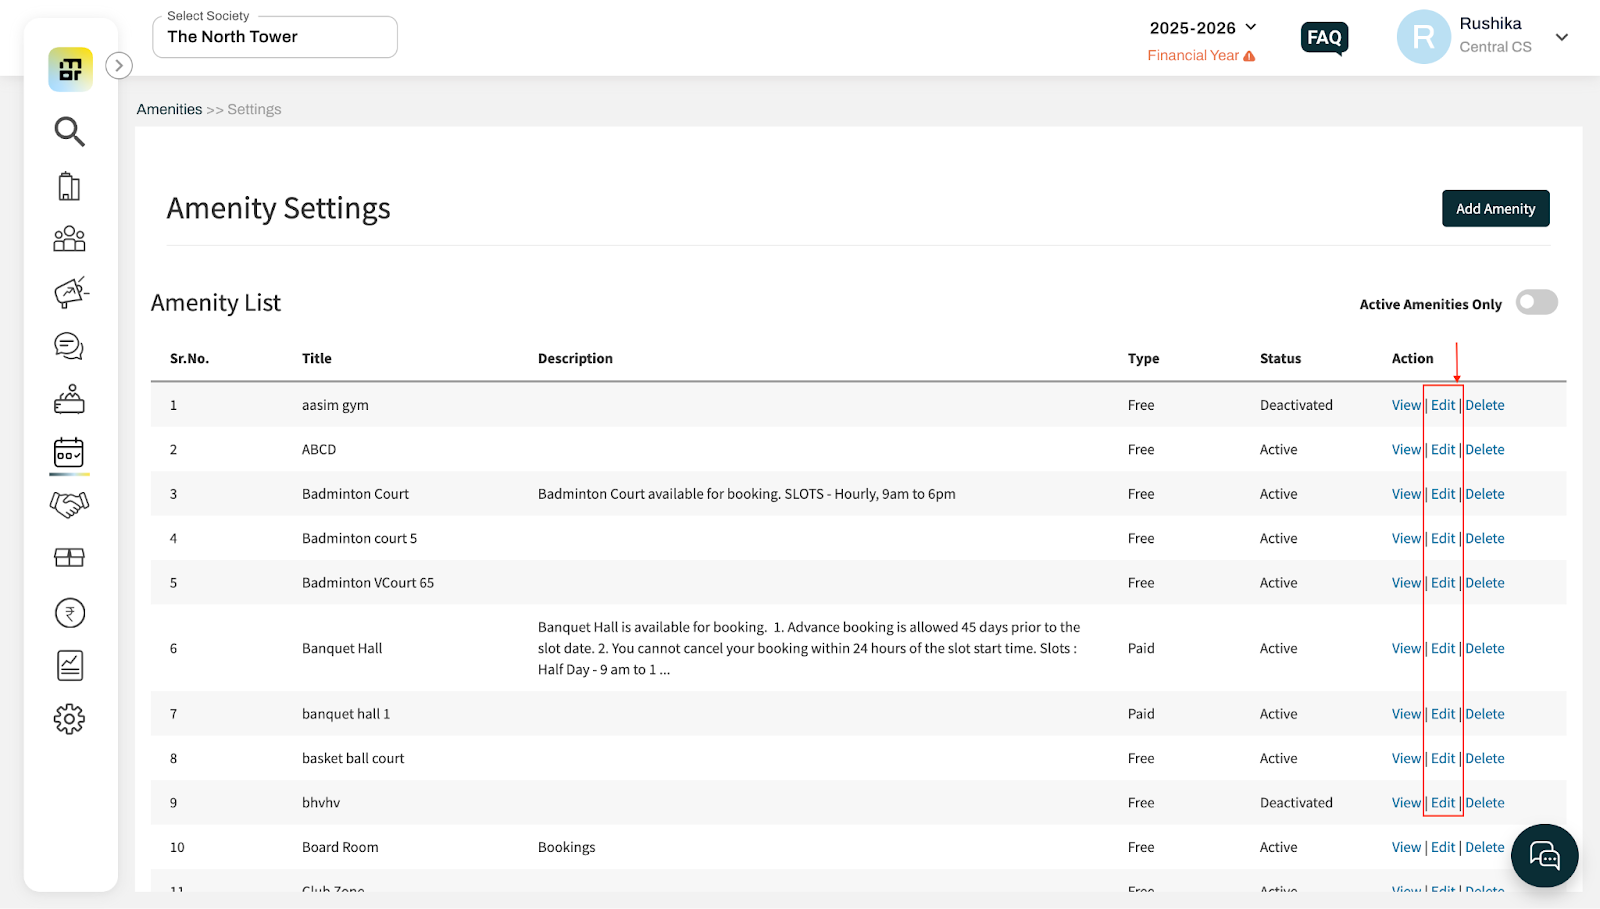1600x909 pixels.
Task: Open the 2025-2026 financial year dropdown
Action: 1202,28
